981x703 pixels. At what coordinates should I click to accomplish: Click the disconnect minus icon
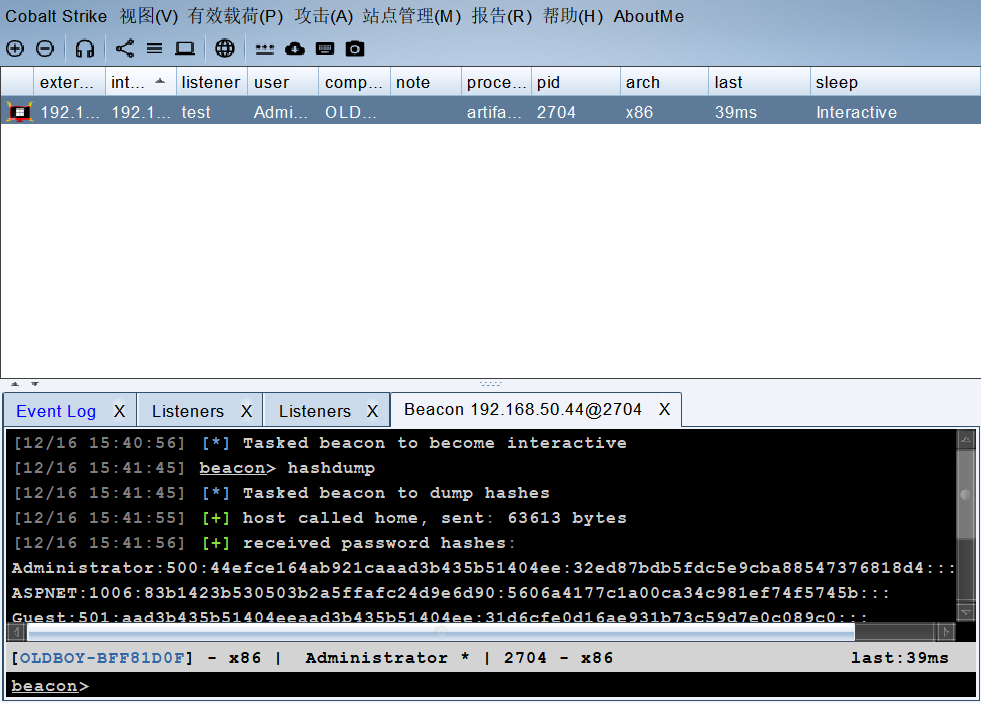[x=45, y=49]
